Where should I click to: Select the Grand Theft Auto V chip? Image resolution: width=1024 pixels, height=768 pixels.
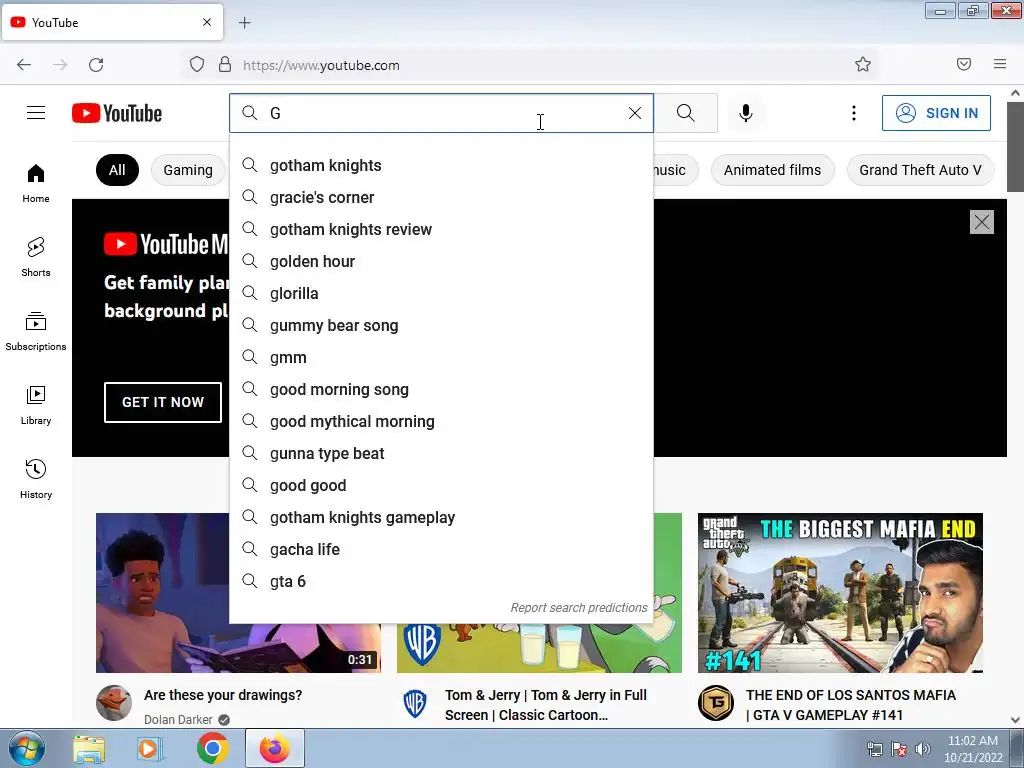point(920,170)
